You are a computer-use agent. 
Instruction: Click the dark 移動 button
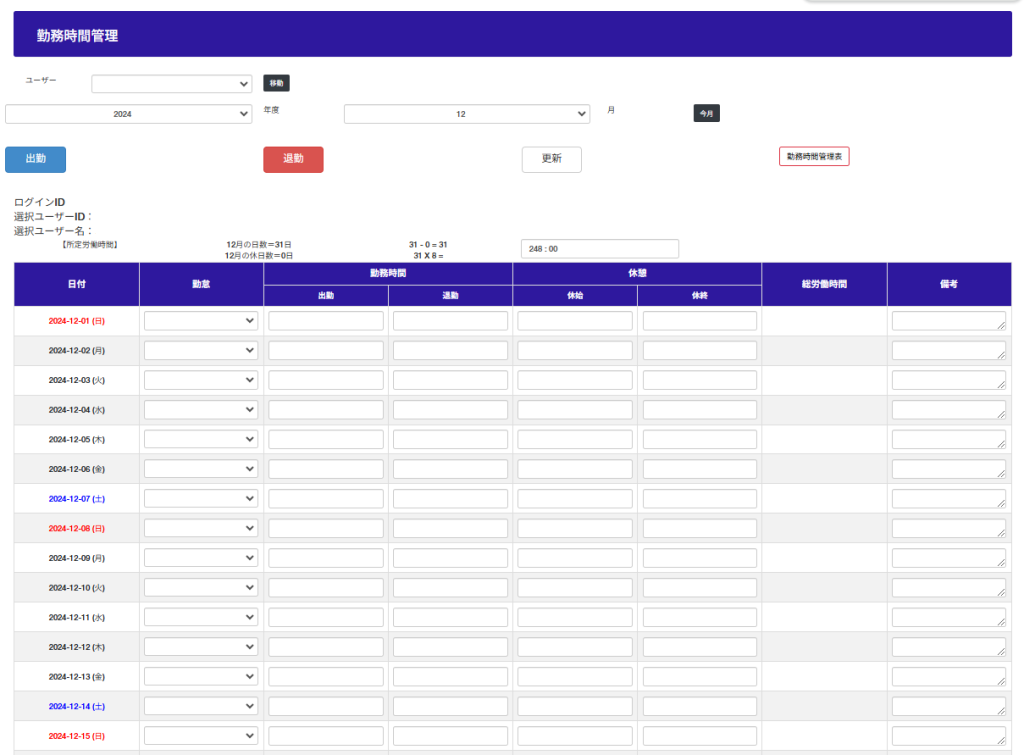pyautogui.click(x=276, y=84)
